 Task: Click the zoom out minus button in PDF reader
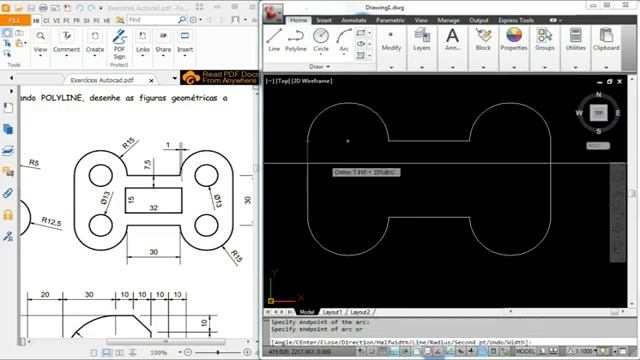pyautogui.click(x=188, y=352)
